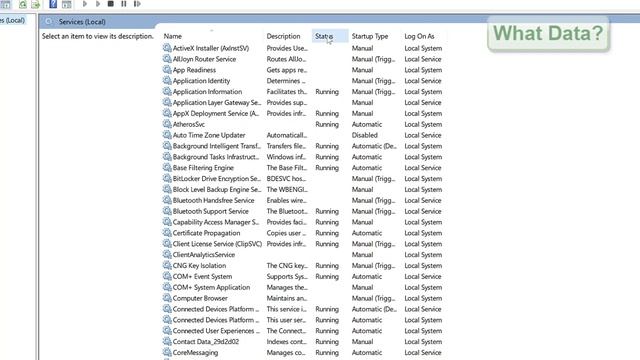The image size is (640, 360).
Task: Click 'Running' status of Bluetooth Support Service
Action: (327, 211)
